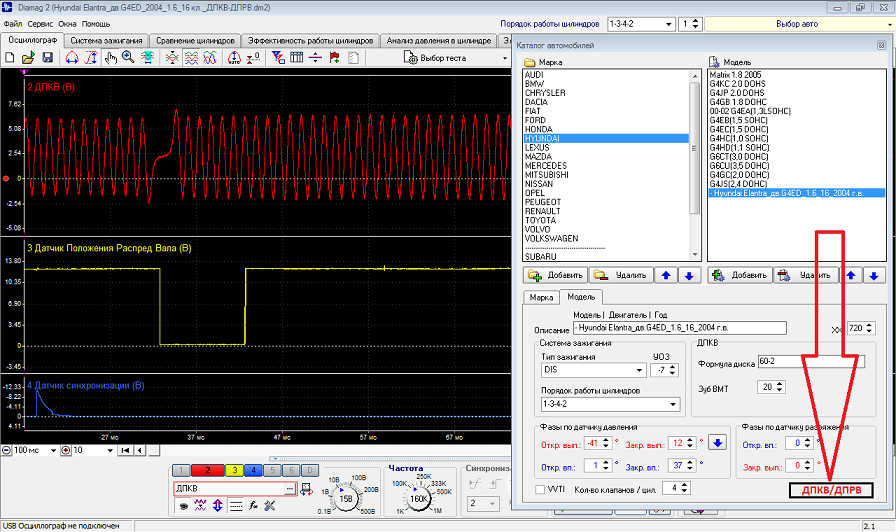The width and height of the screenshot is (896, 532).
Task: Move selected Марка up with arrow button
Action: (x=666, y=275)
